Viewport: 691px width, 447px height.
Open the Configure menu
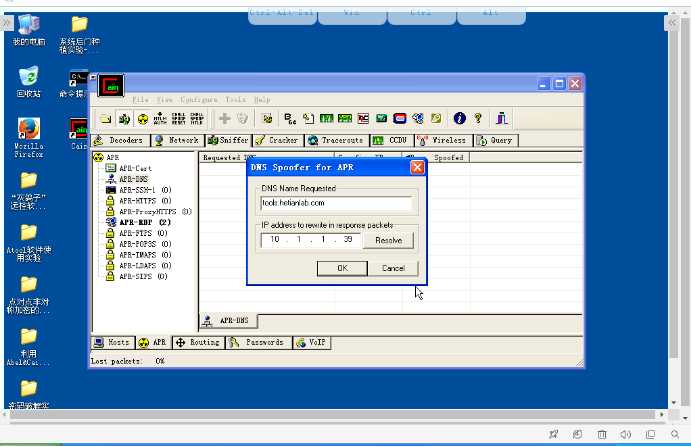tap(199, 100)
